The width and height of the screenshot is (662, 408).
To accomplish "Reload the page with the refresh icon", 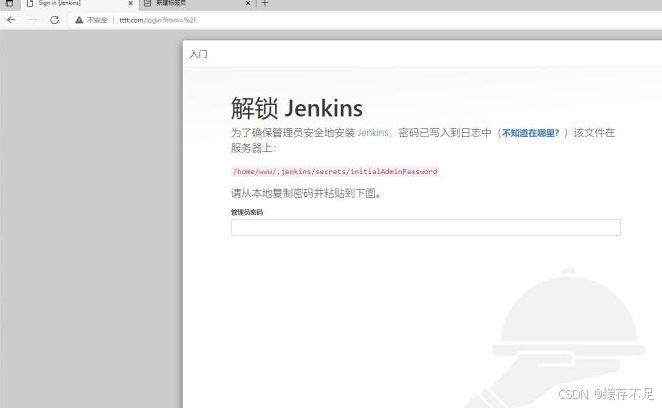I will coord(54,20).
